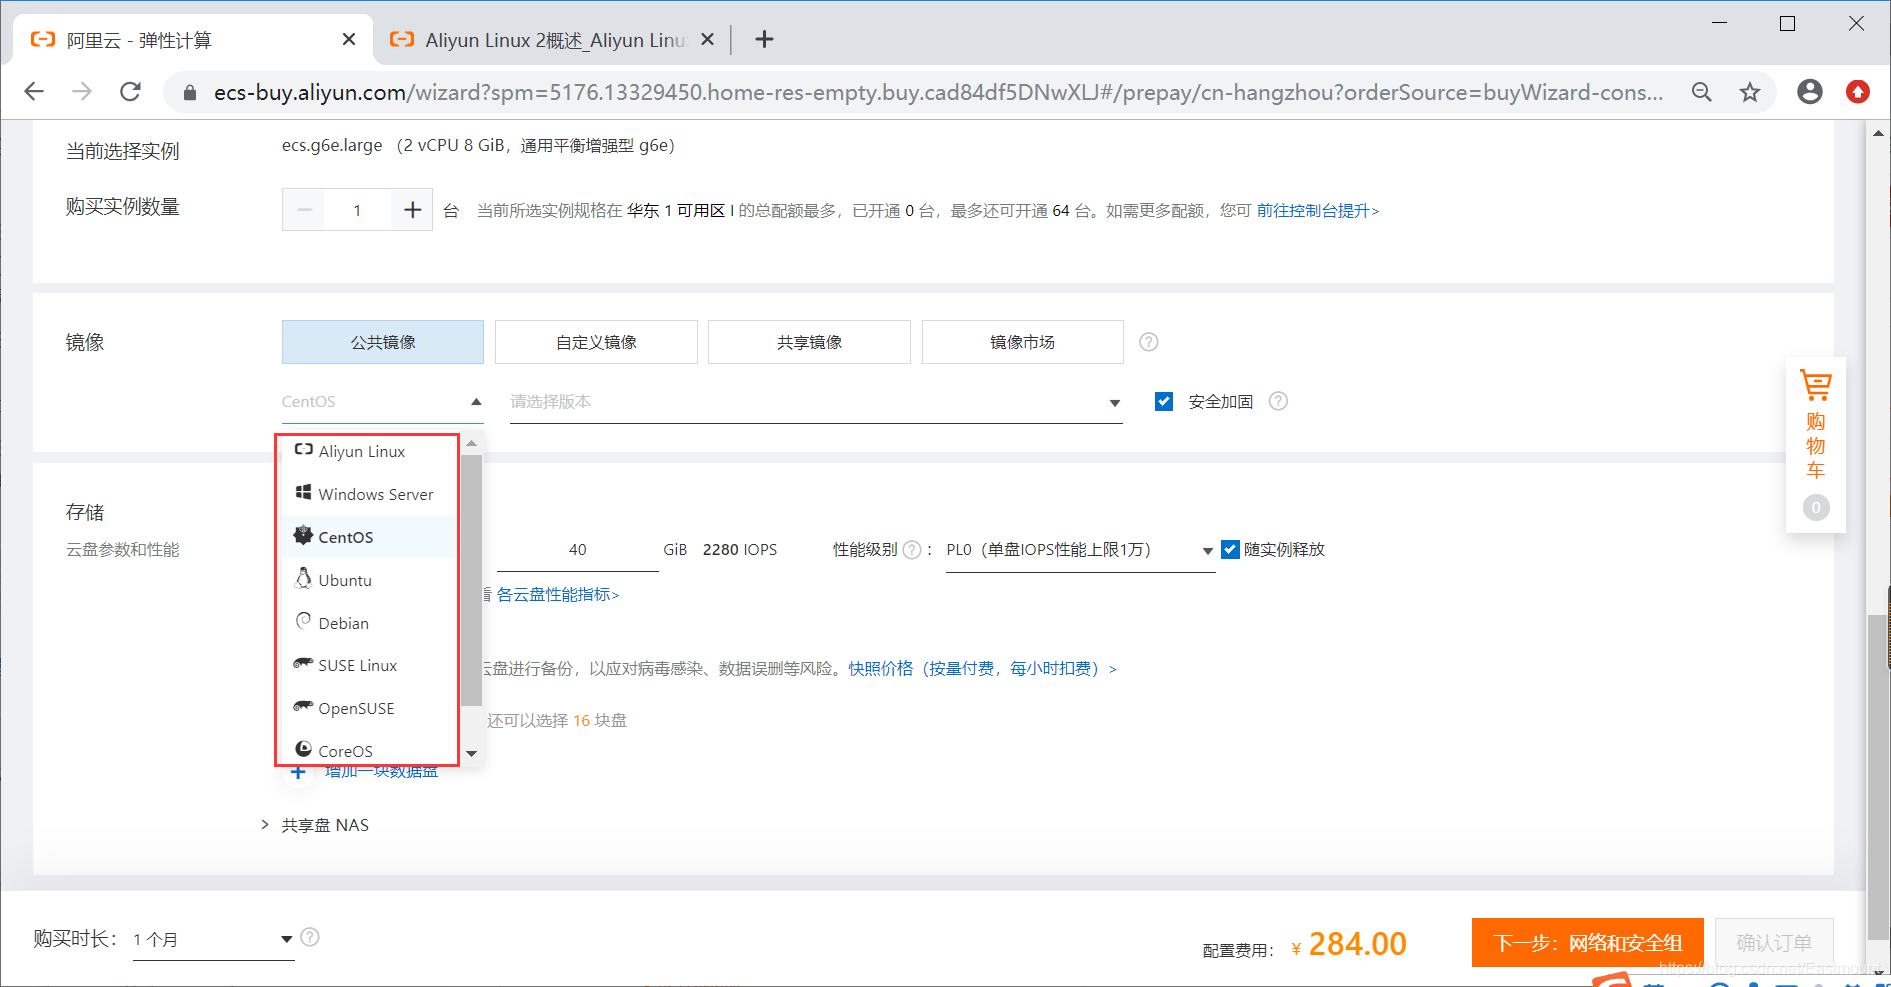Toggle the help icon beside 性能级别
The height and width of the screenshot is (987, 1891).
[911, 549]
